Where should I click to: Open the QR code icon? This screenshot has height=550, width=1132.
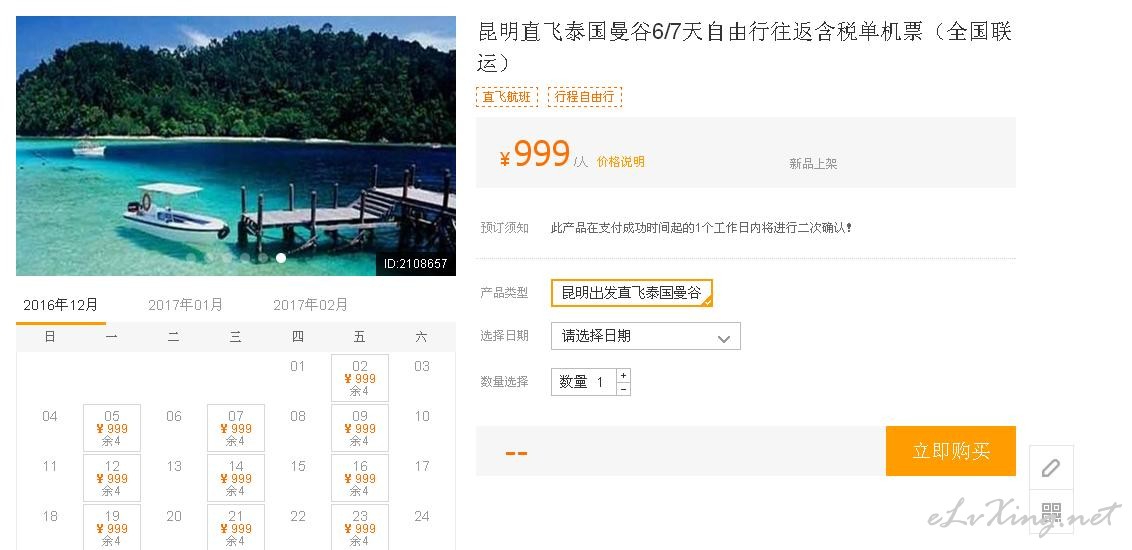[x=1051, y=512]
